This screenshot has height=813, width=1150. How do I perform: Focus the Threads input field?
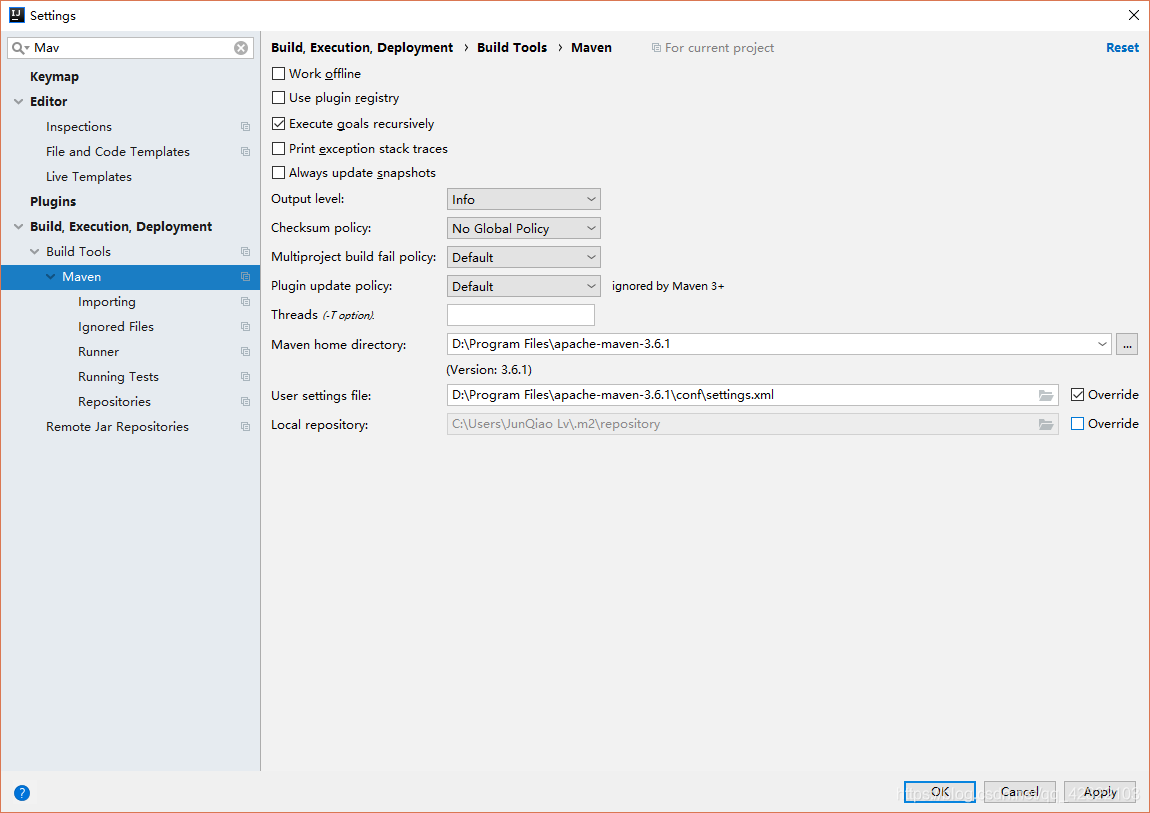[521, 314]
